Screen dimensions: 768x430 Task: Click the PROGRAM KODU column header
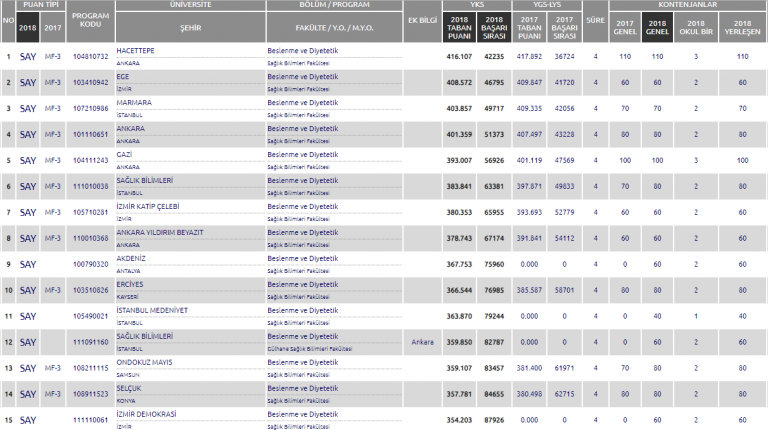91,23
